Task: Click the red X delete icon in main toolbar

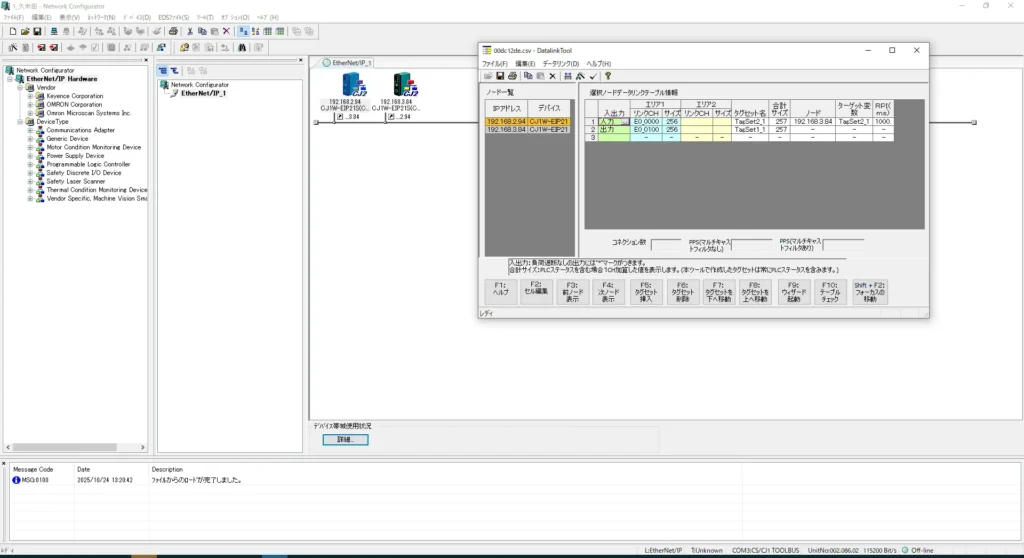Action: coord(226,32)
